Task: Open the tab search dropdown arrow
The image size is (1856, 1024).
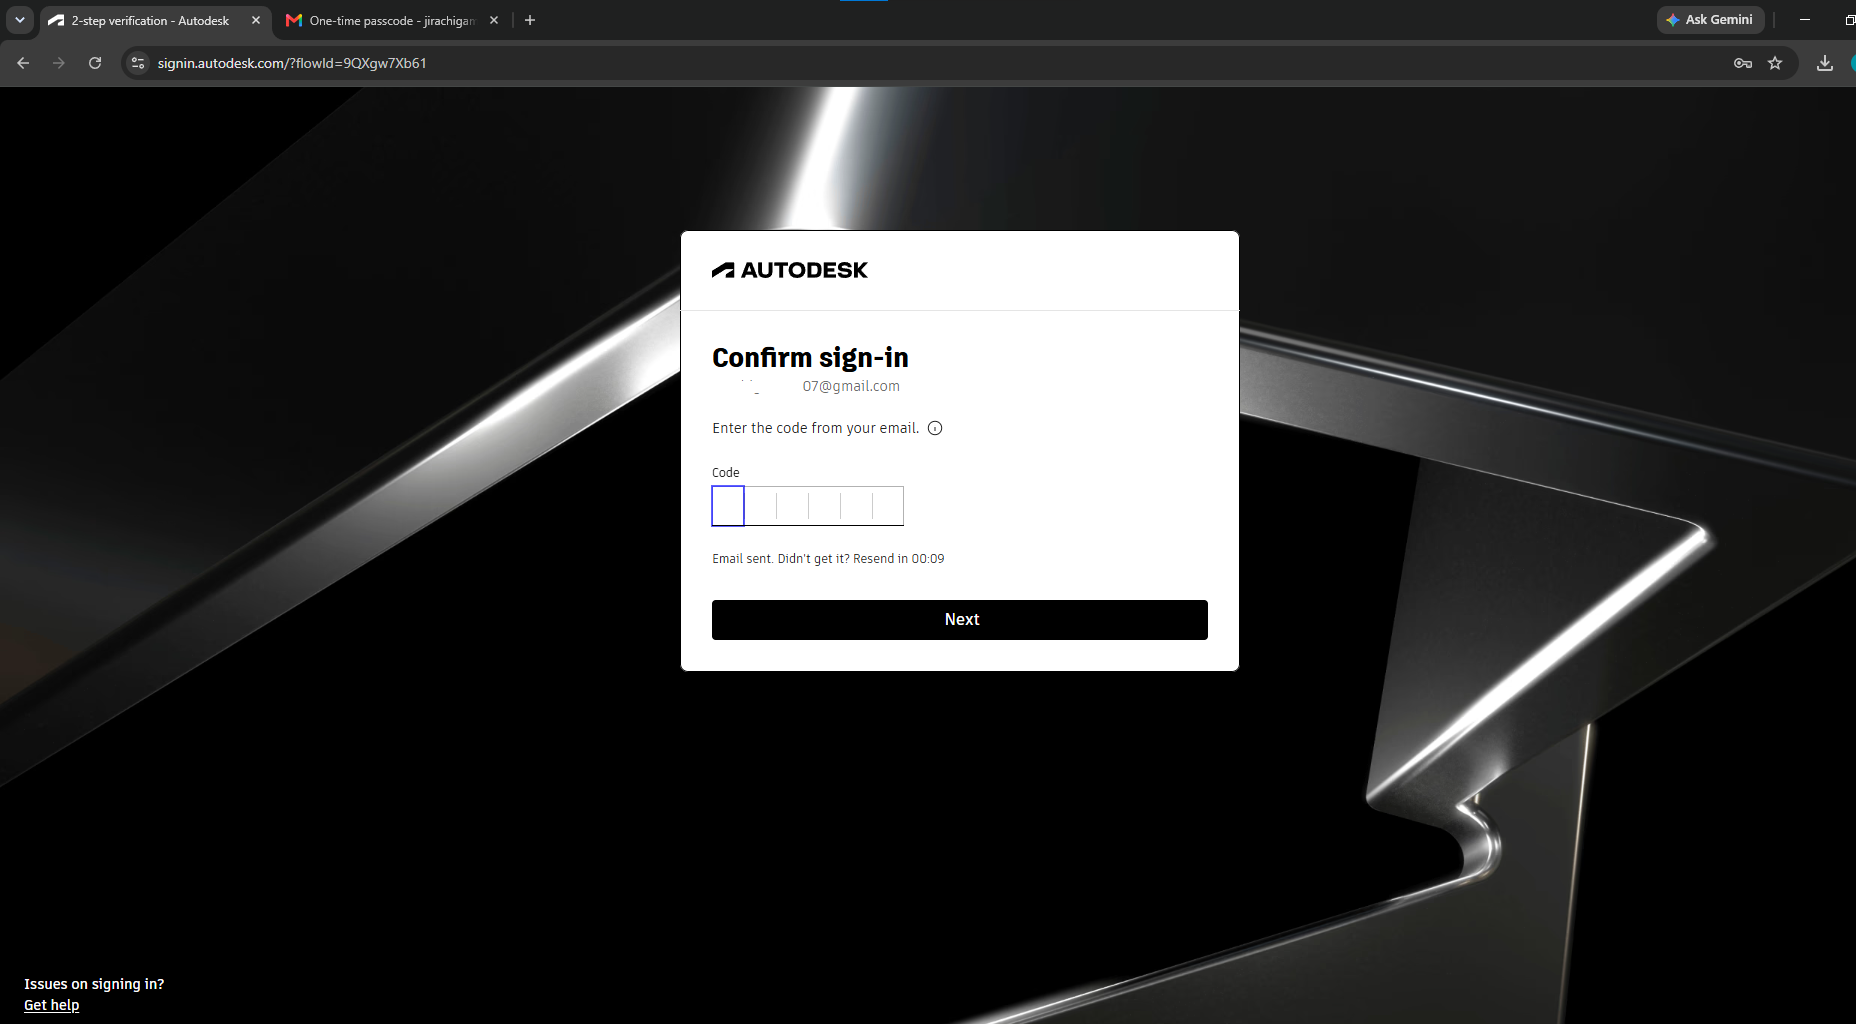Action: (20, 20)
